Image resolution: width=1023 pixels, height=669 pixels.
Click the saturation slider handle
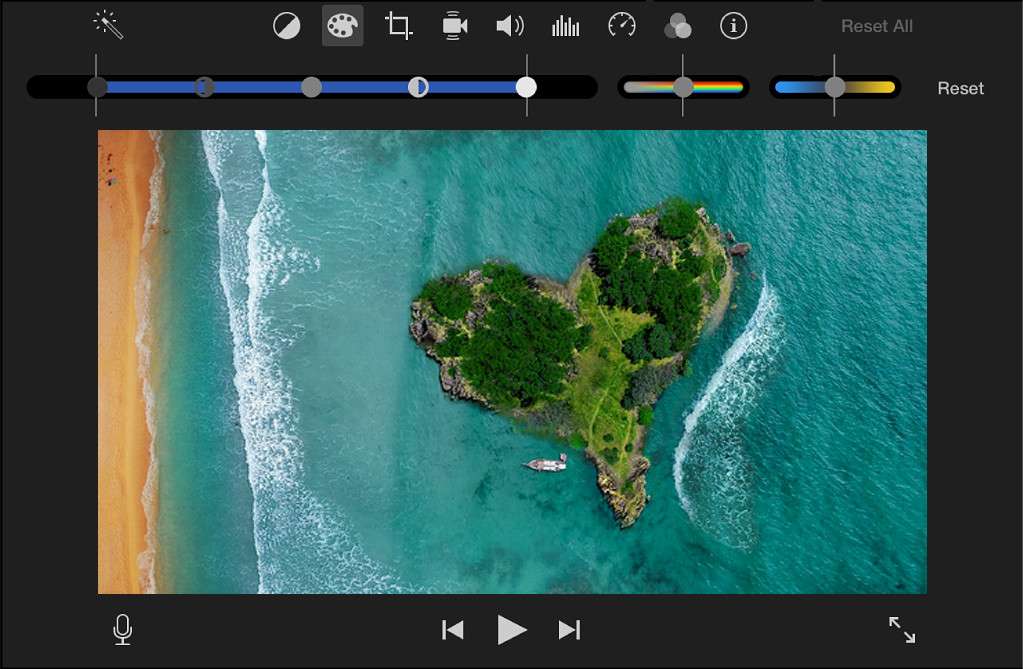click(x=685, y=87)
